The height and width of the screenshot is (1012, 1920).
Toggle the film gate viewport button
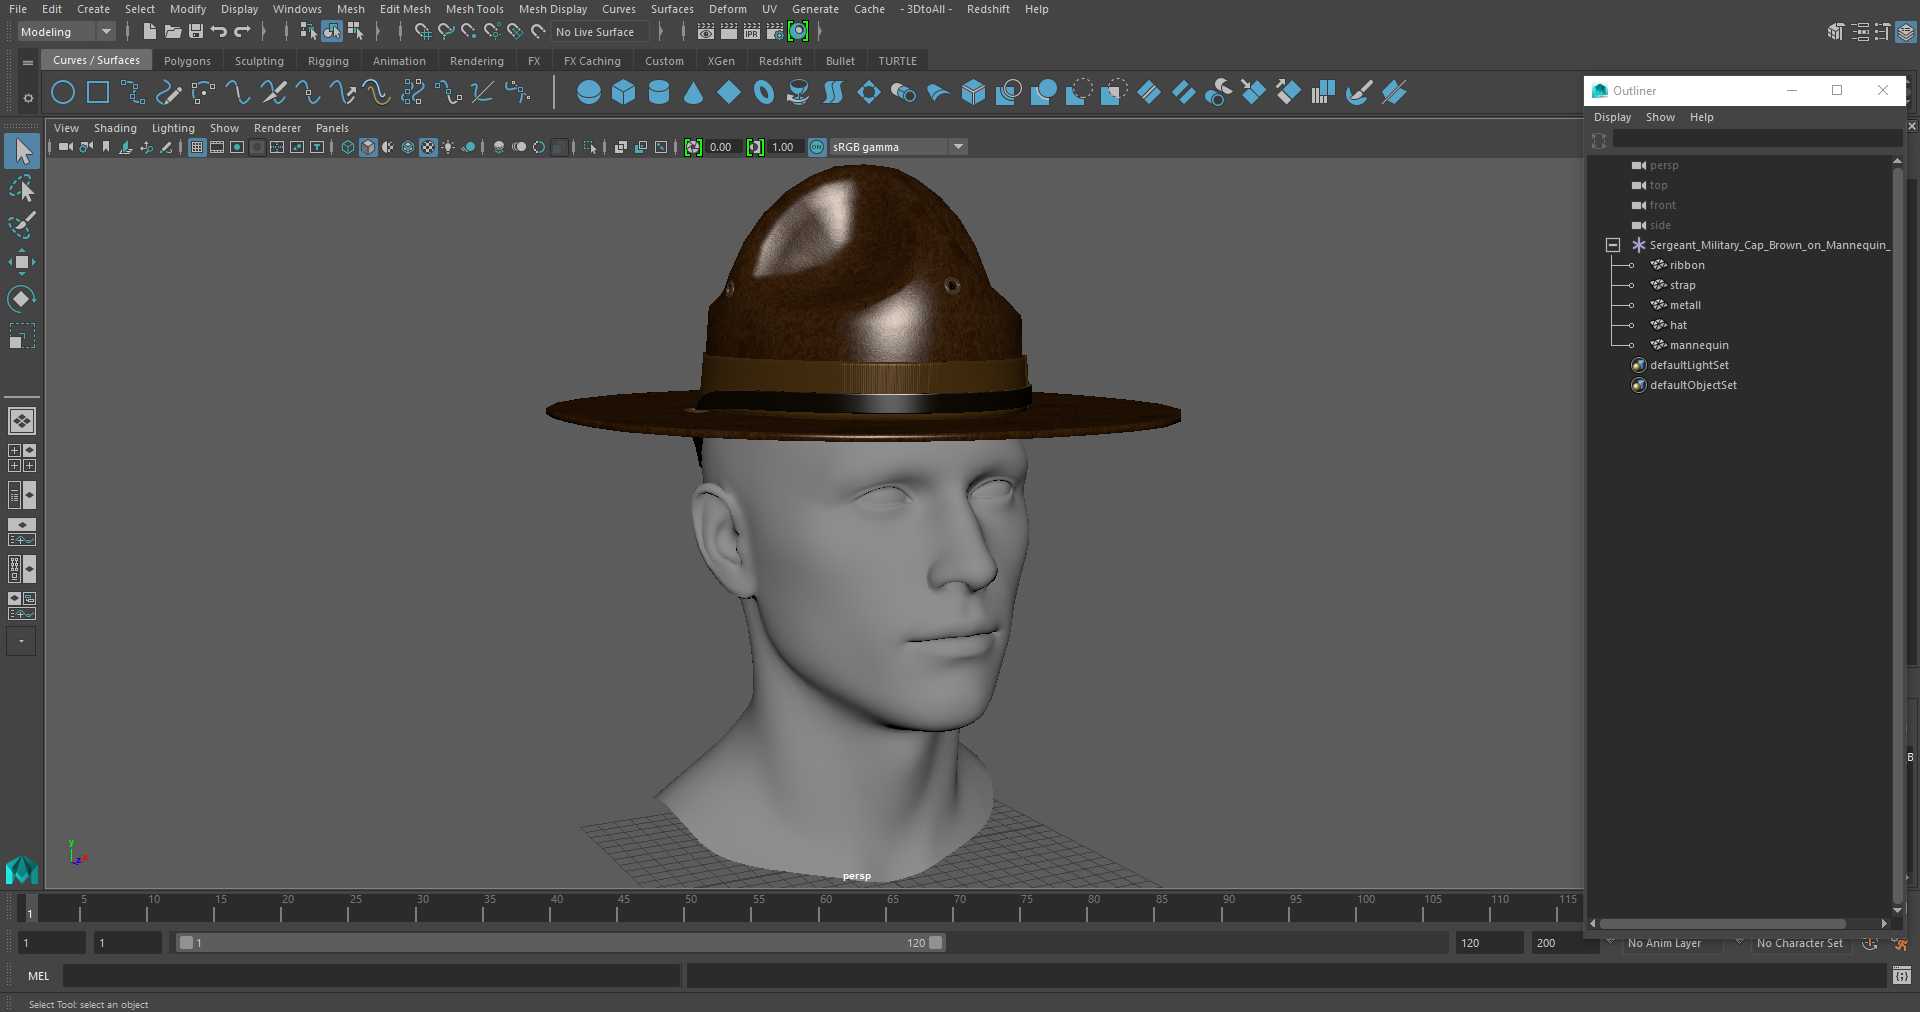(217, 147)
